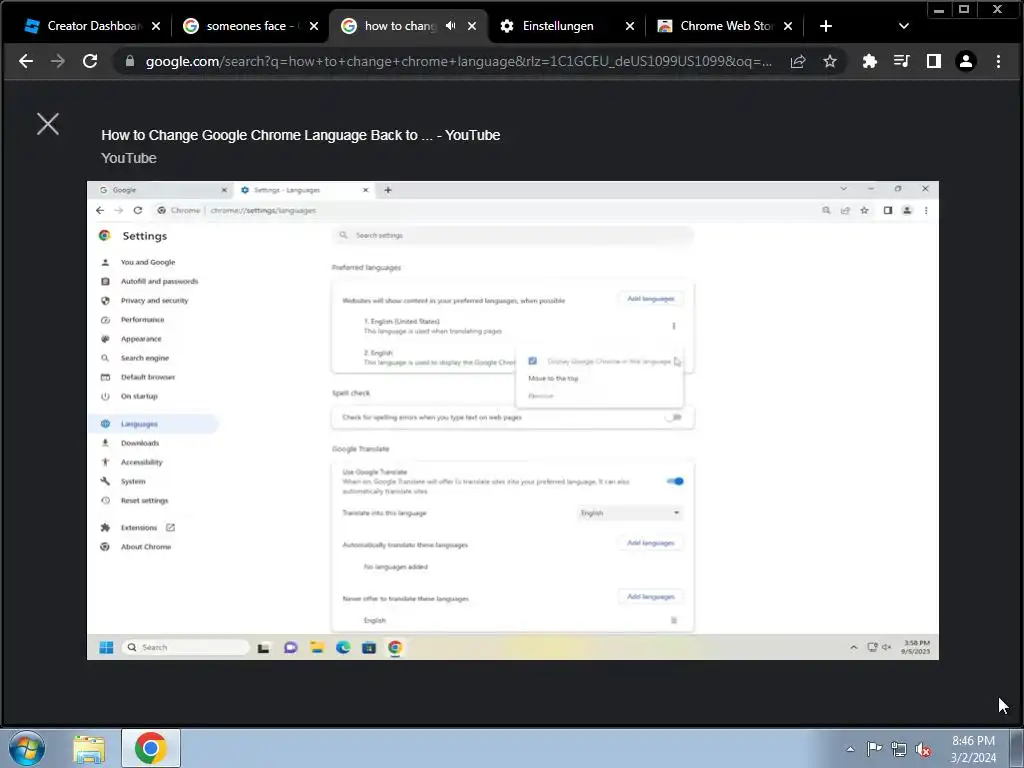Click the YouTube source label under the title

click(x=129, y=158)
